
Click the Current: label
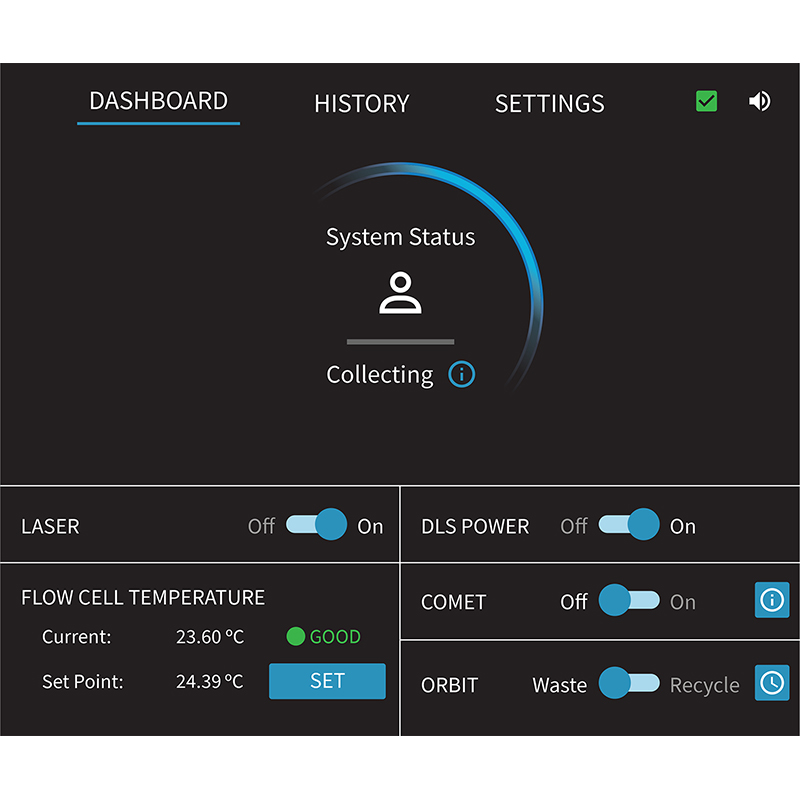click(x=77, y=637)
